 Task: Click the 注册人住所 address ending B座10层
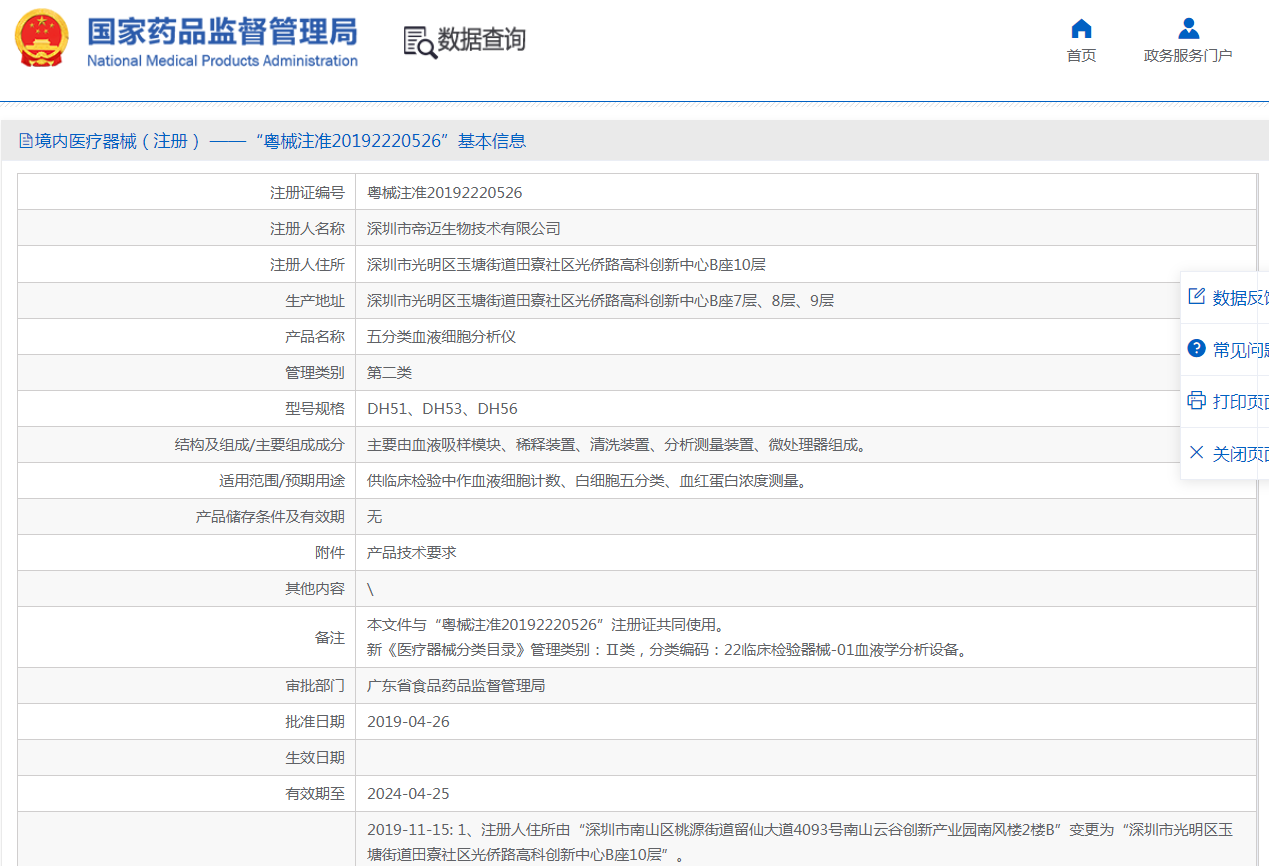566,265
